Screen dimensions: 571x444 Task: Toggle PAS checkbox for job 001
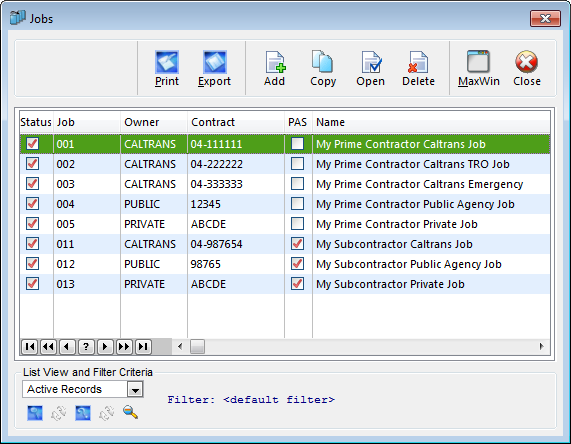tap(298, 144)
